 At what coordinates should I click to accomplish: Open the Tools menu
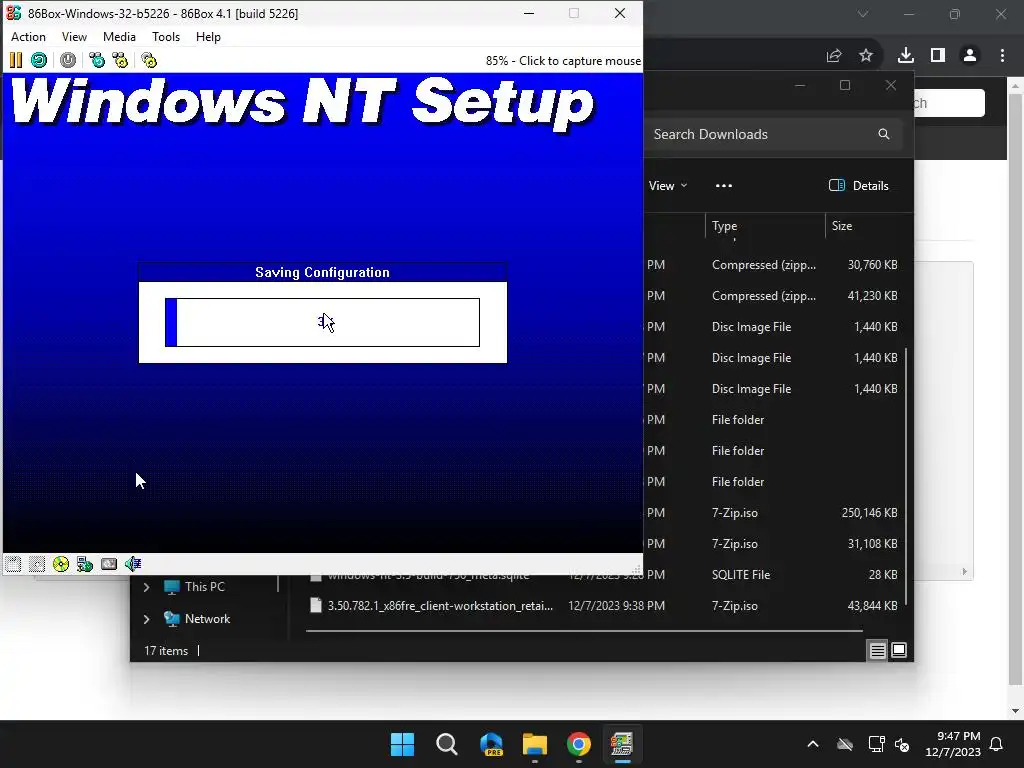166,37
